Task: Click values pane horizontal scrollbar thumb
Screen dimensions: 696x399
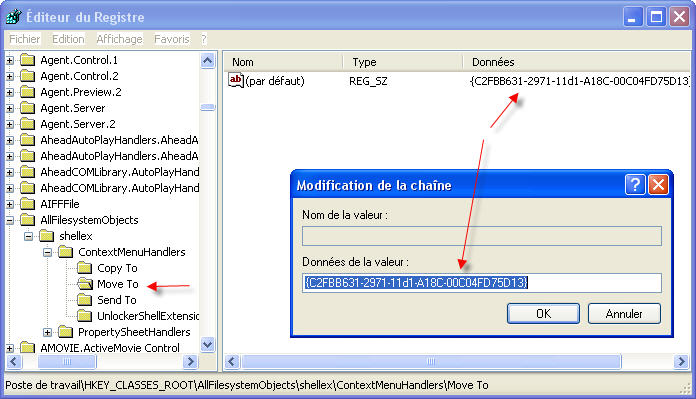Action: 431,362
